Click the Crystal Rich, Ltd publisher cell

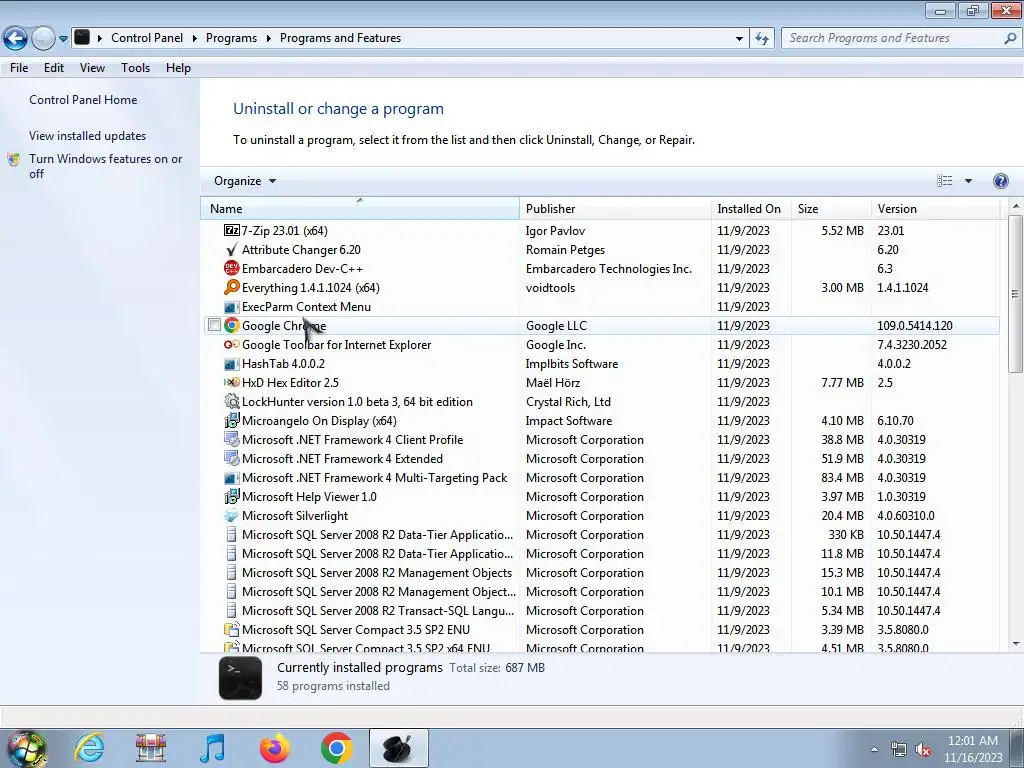tap(568, 402)
